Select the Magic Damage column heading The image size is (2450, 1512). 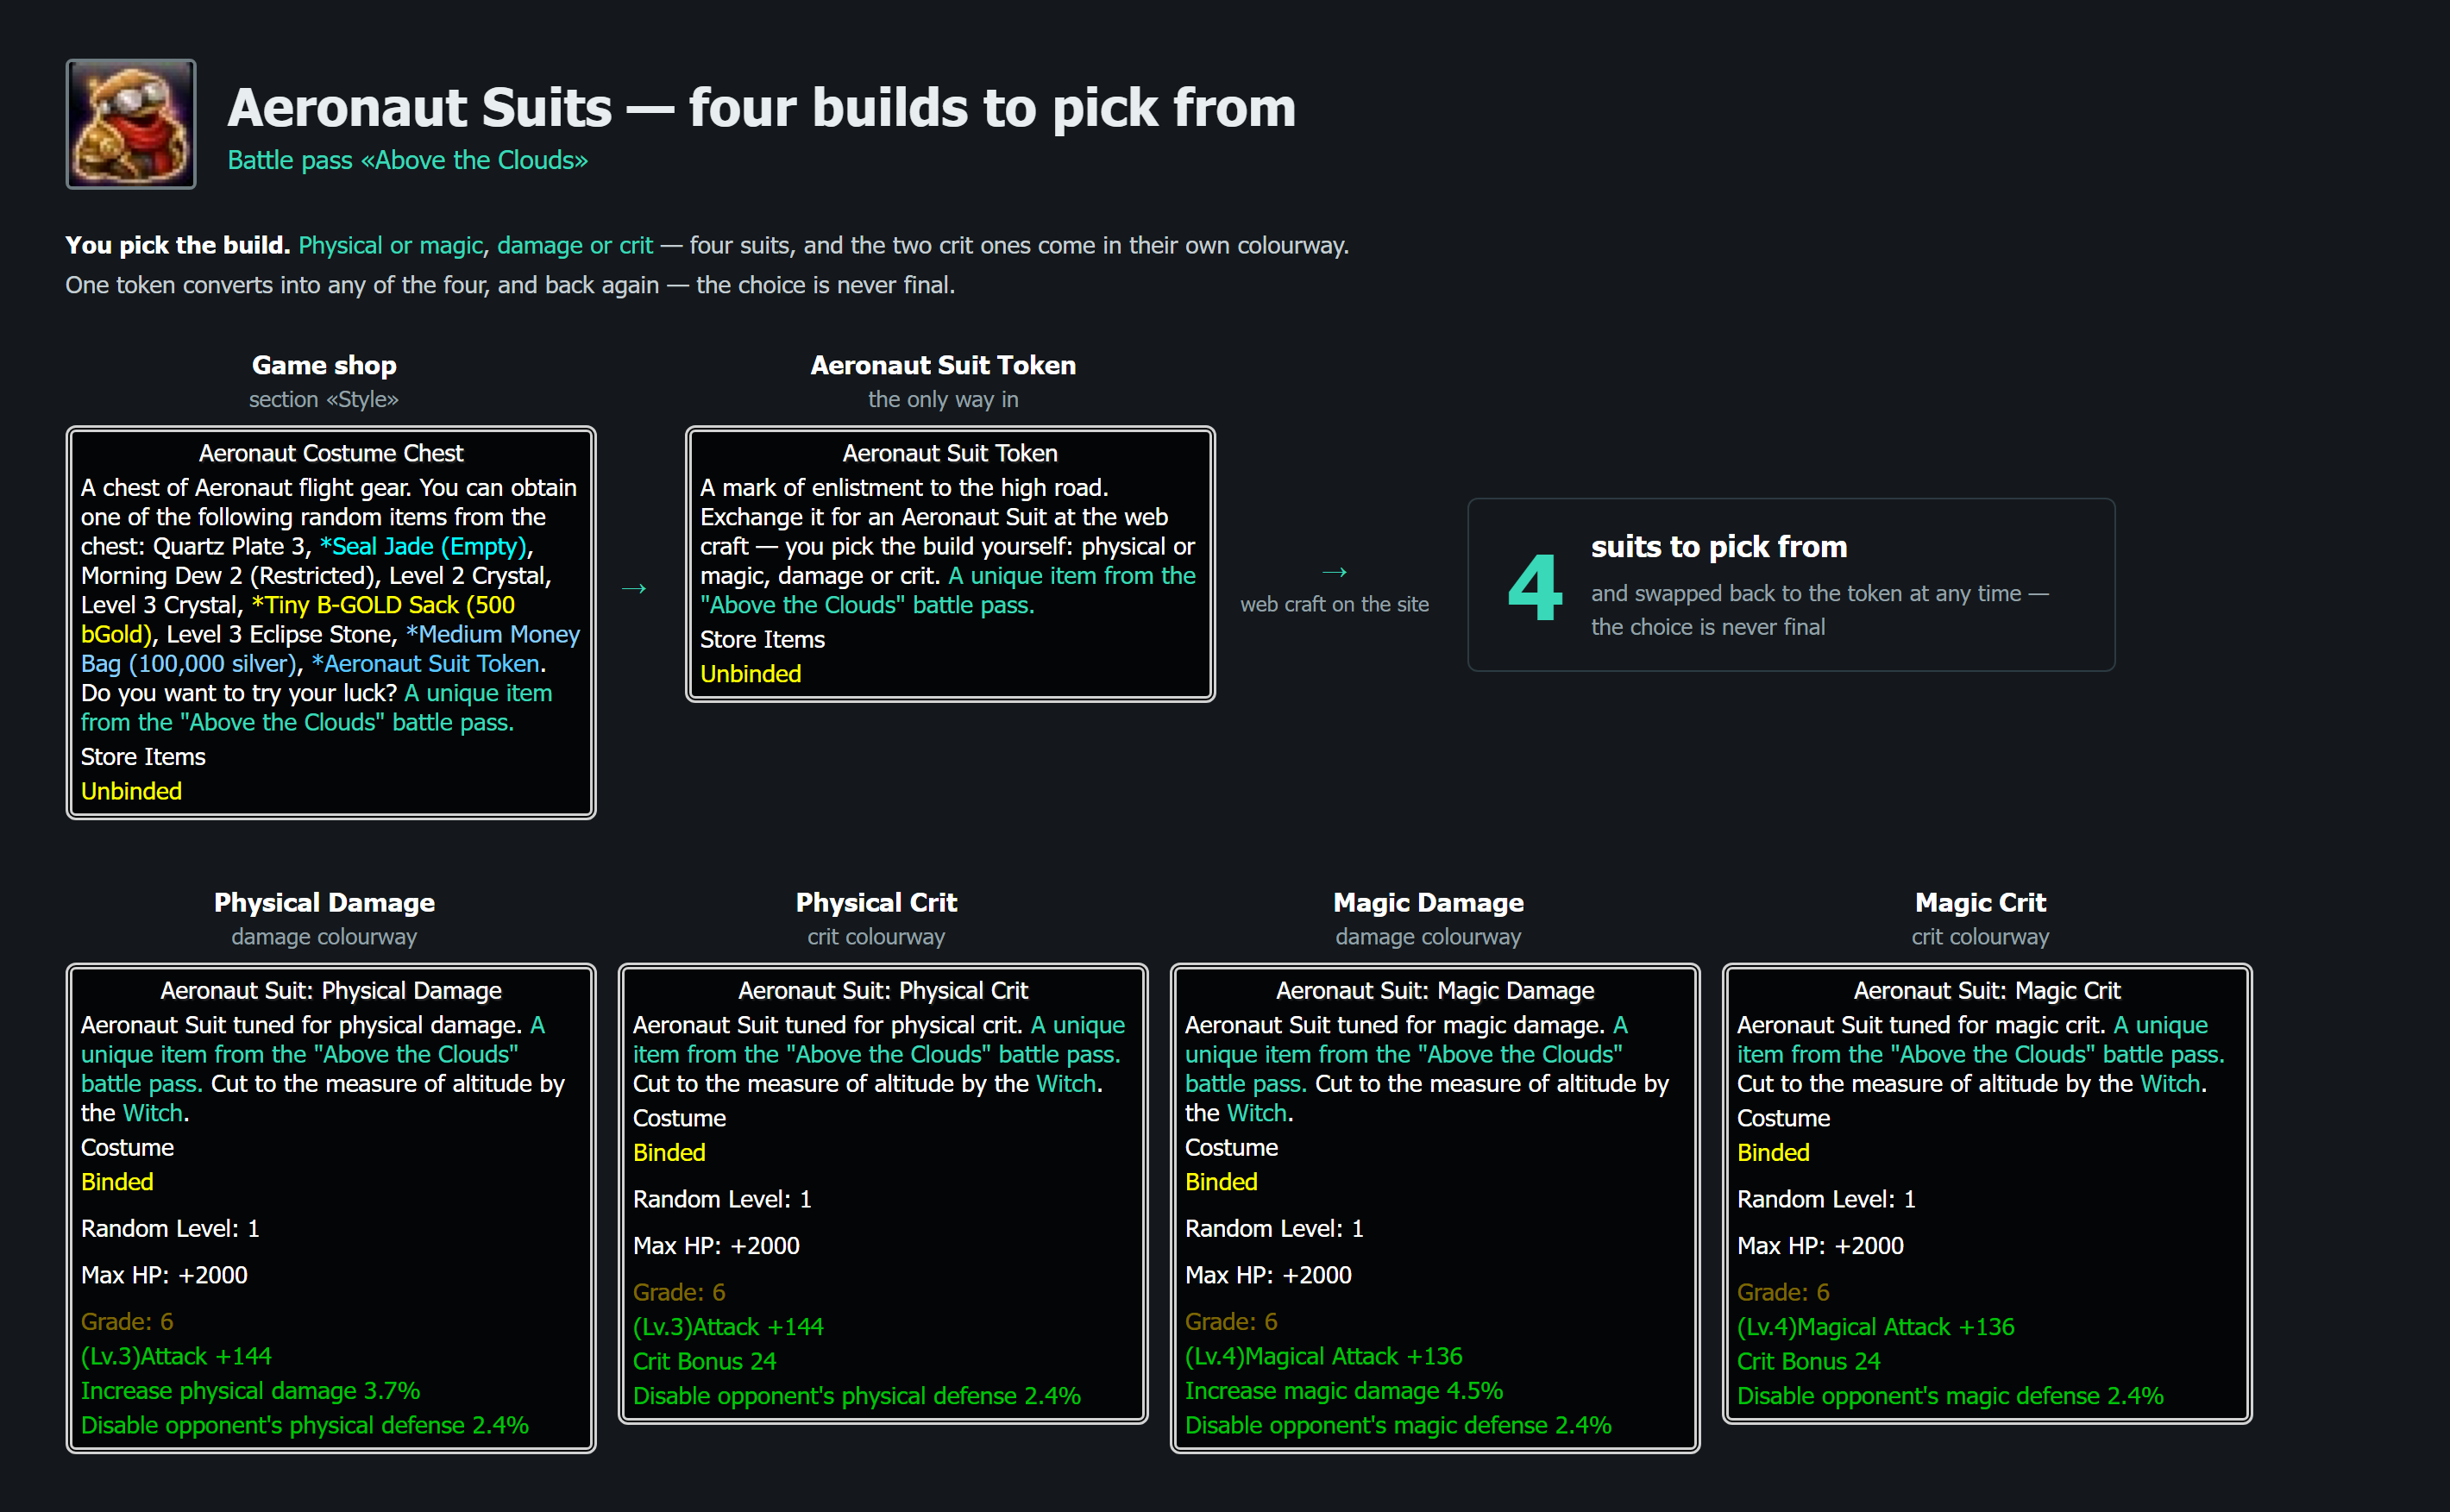tap(1428, 902)
